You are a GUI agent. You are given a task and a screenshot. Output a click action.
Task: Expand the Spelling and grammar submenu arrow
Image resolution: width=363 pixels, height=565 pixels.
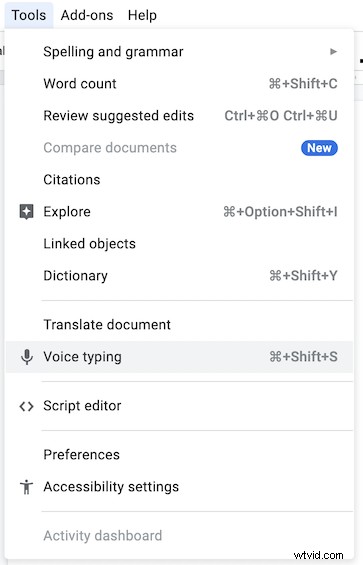point(333,52)
